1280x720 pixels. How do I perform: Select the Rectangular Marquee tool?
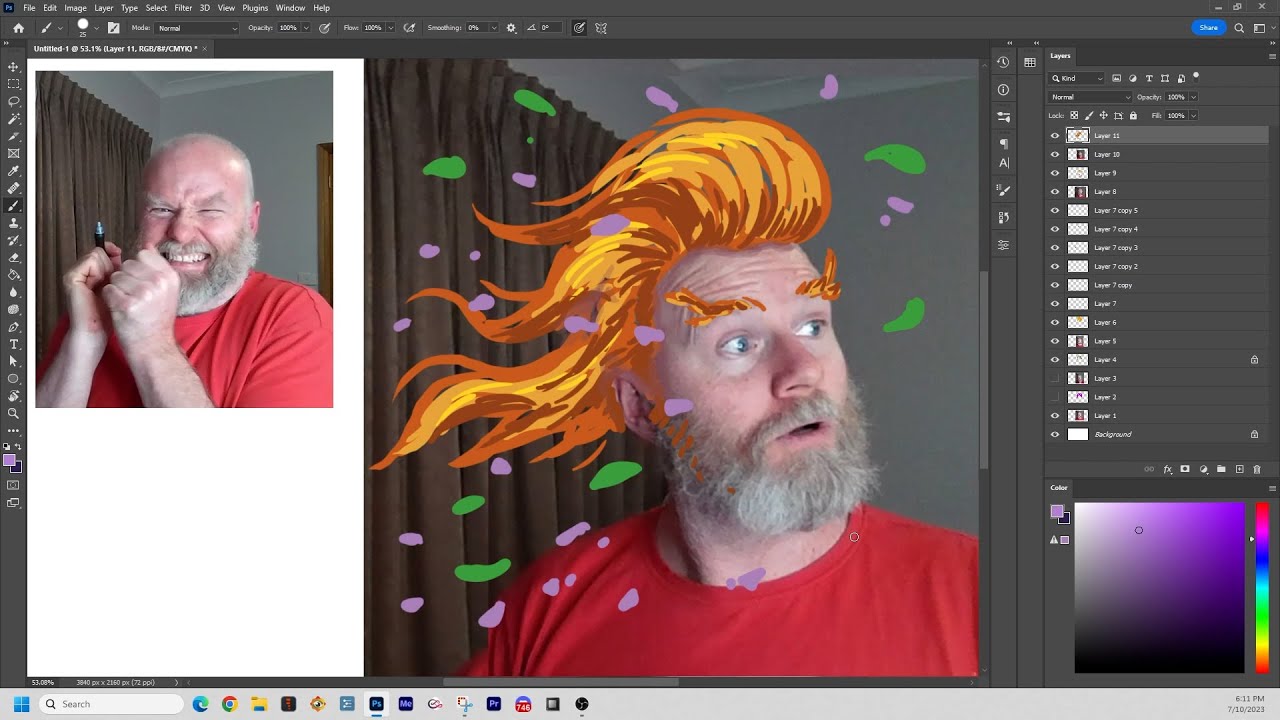(x=13, y=84)
